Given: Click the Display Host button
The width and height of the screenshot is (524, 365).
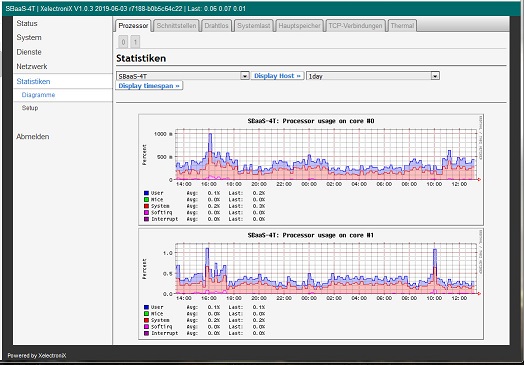Looking at the screenshot, I should click(x=277, y=76).
